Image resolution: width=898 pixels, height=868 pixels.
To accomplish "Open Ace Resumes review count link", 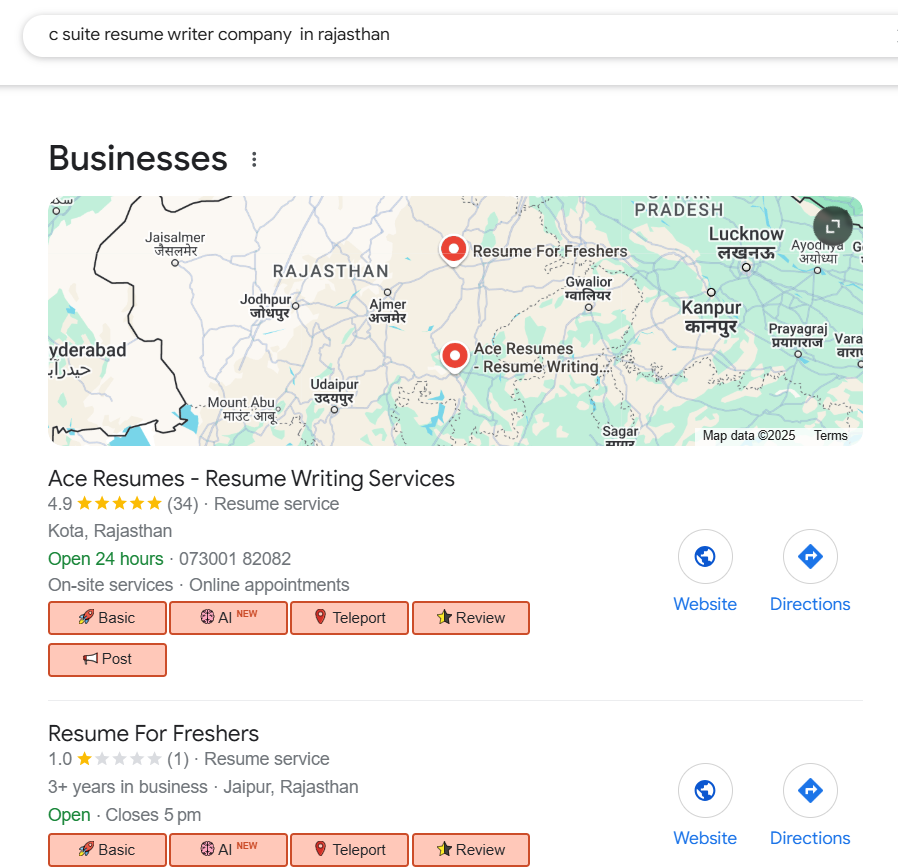I will tap(182, 504).
